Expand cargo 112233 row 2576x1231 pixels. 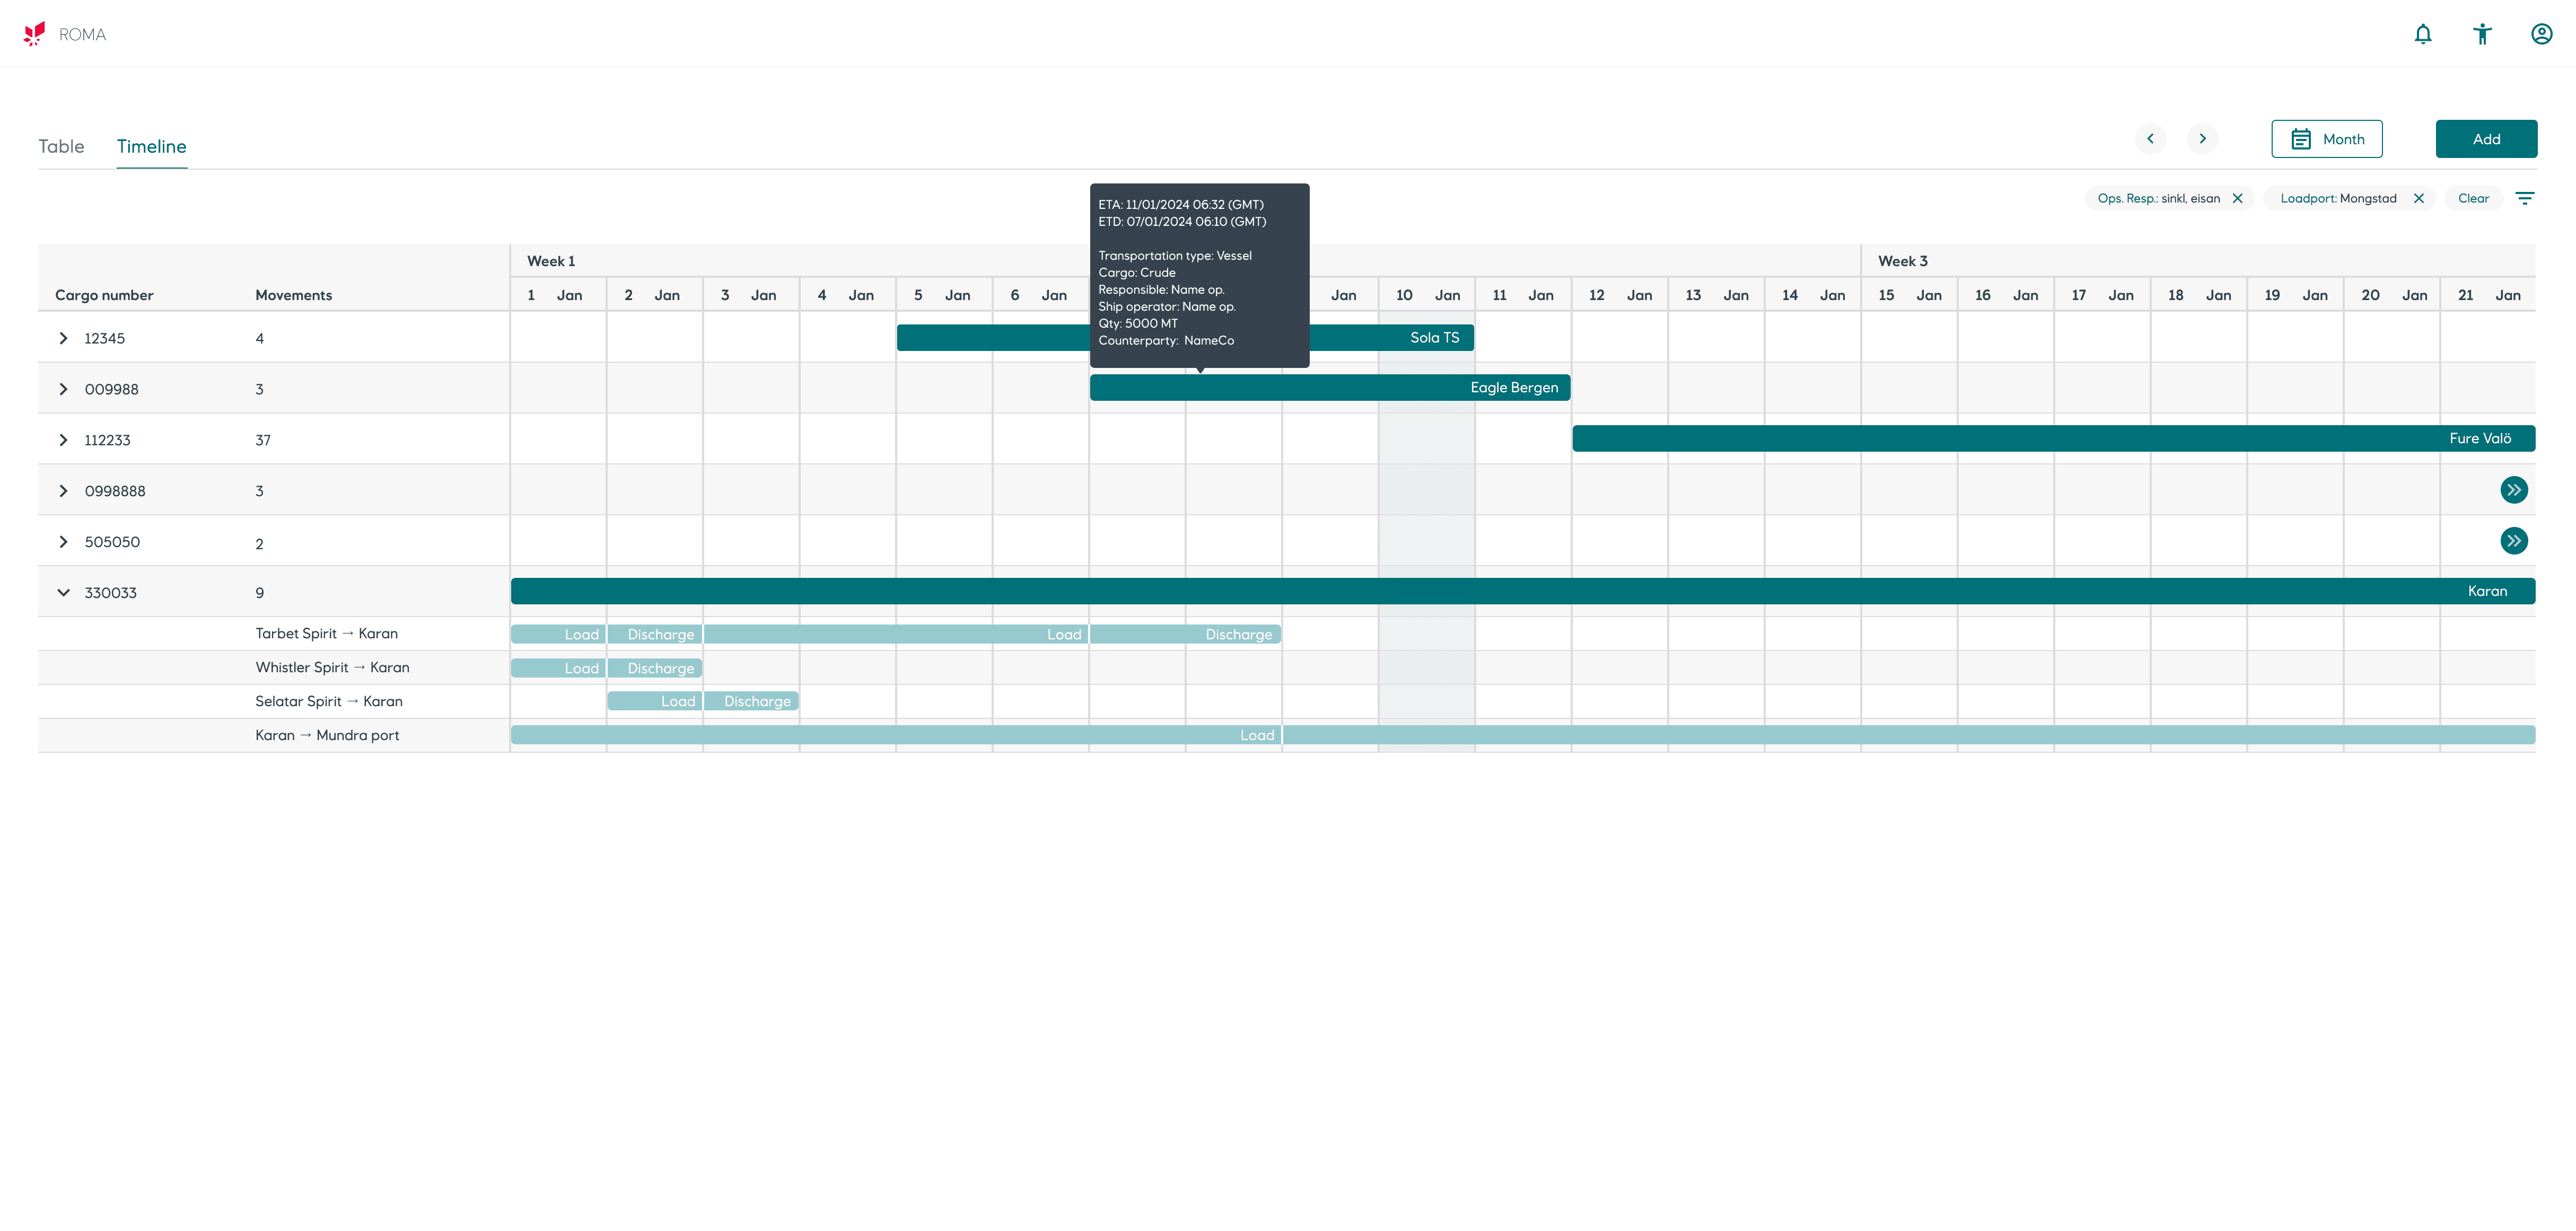[63, 440]
